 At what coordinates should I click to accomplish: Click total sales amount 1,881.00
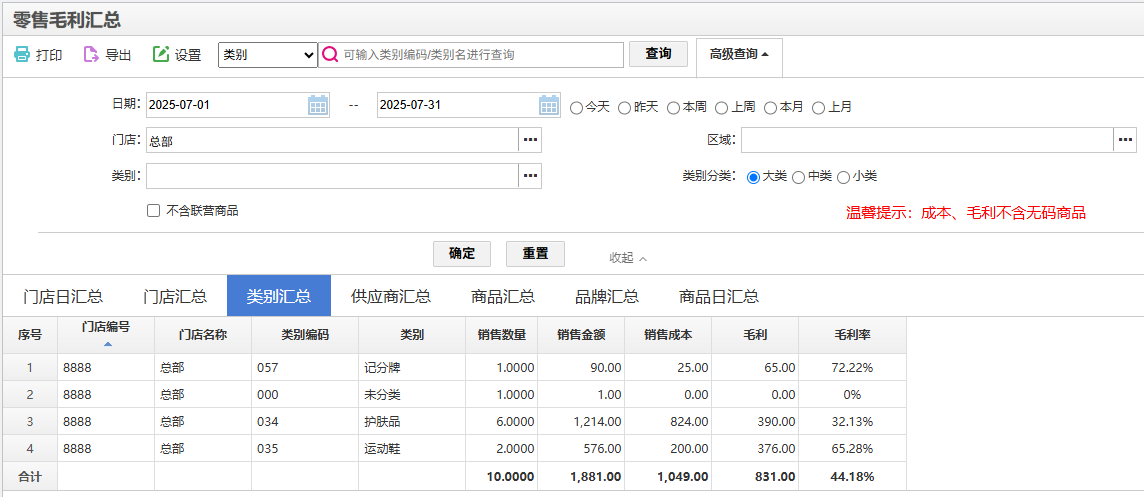[581, 477]
